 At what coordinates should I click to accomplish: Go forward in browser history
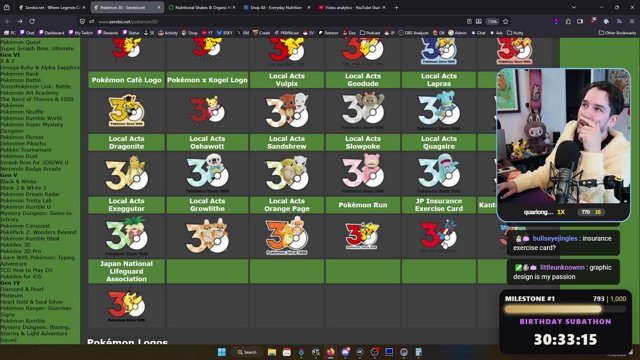pyautogui.click(x=20, y=21)
